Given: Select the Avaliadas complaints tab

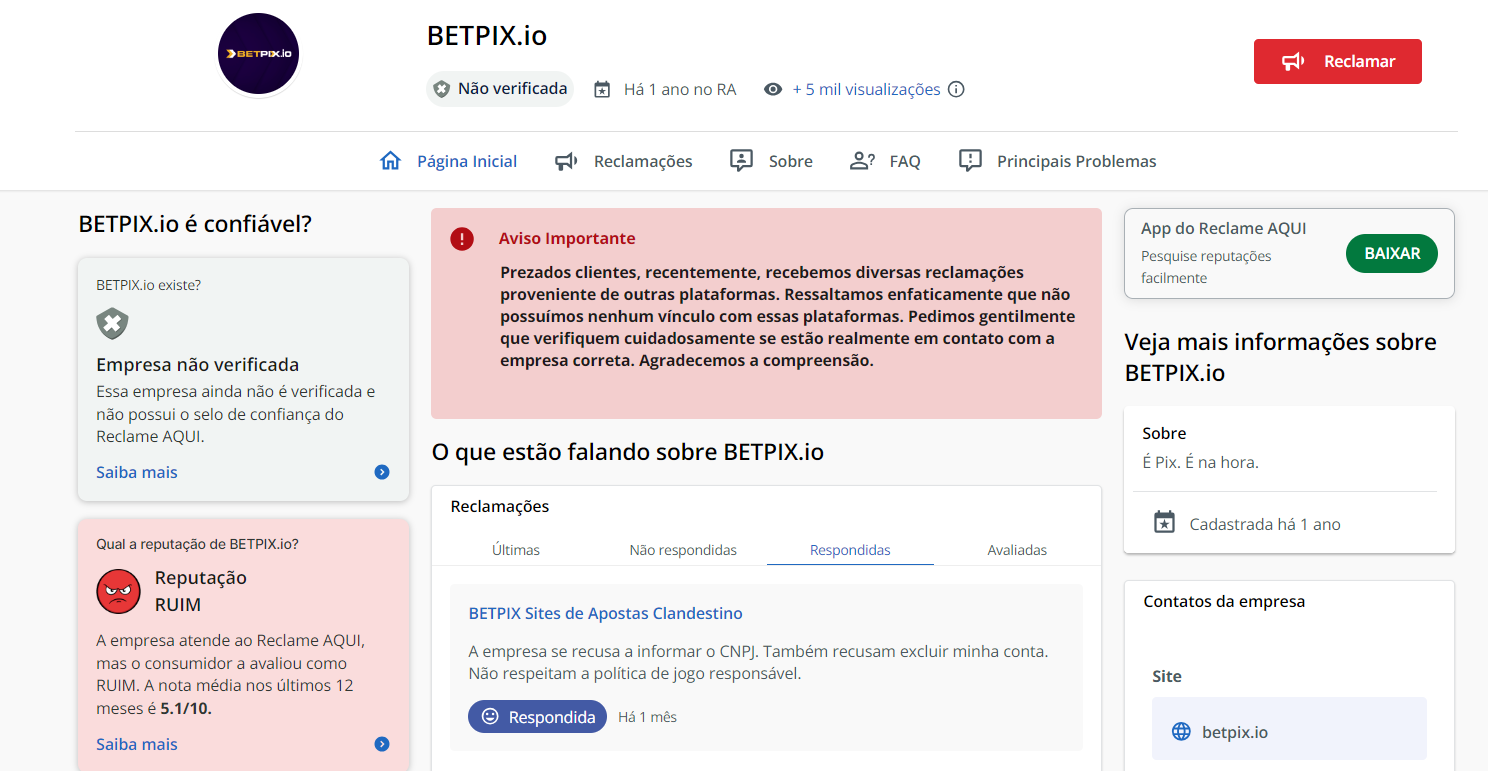Looking at the screenshot, I should (1017, 550).
